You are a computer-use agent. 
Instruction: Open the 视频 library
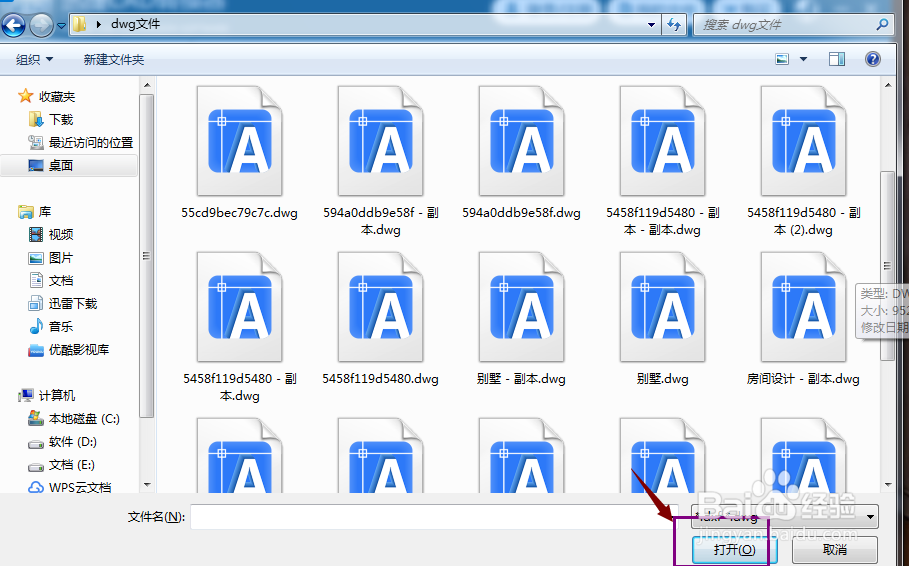click(61, 234)
